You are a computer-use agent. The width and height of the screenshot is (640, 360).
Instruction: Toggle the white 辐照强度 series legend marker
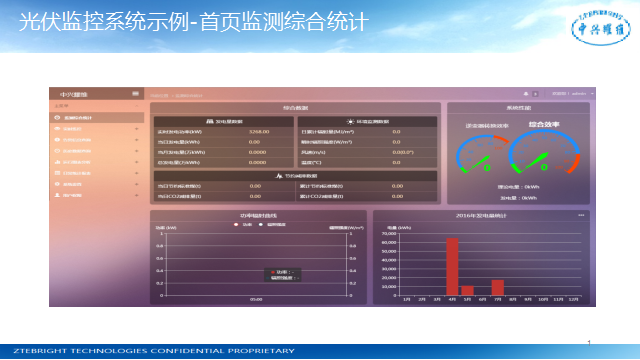[x=261, y=224]
